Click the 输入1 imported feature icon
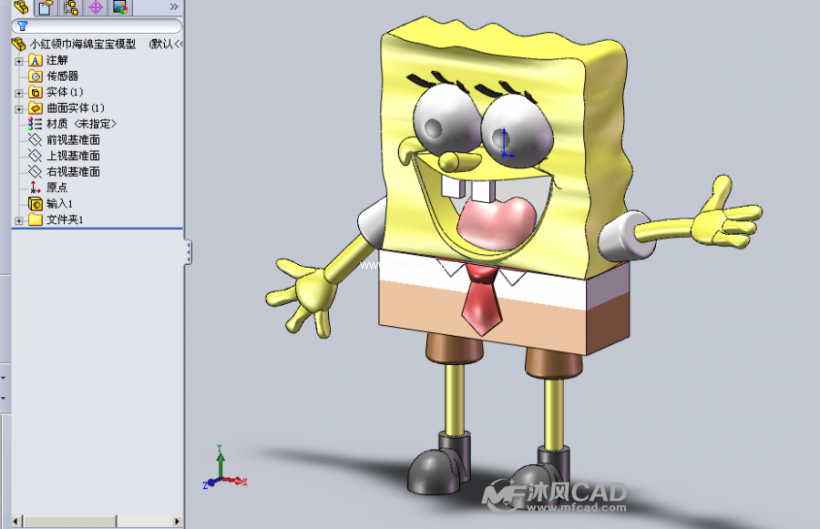The height and width of the screenshot is (529, 820). click(35, 203)
